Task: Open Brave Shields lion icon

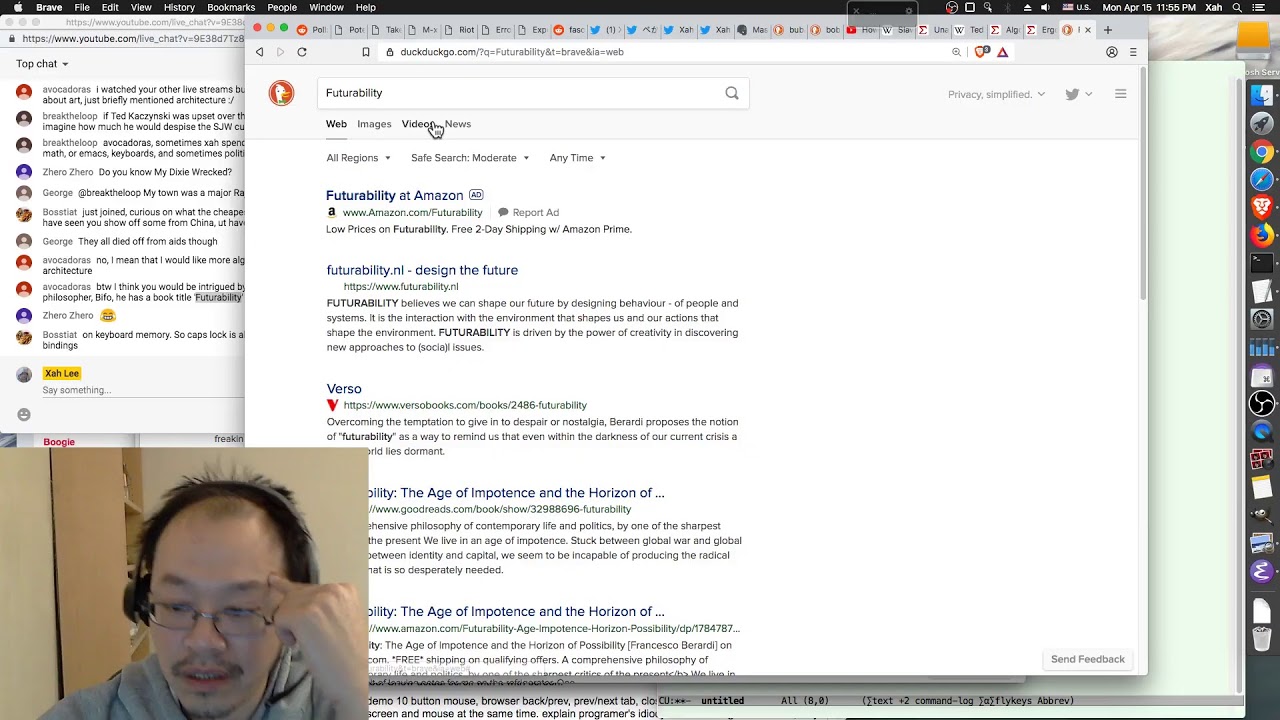Action: point(981,52)
